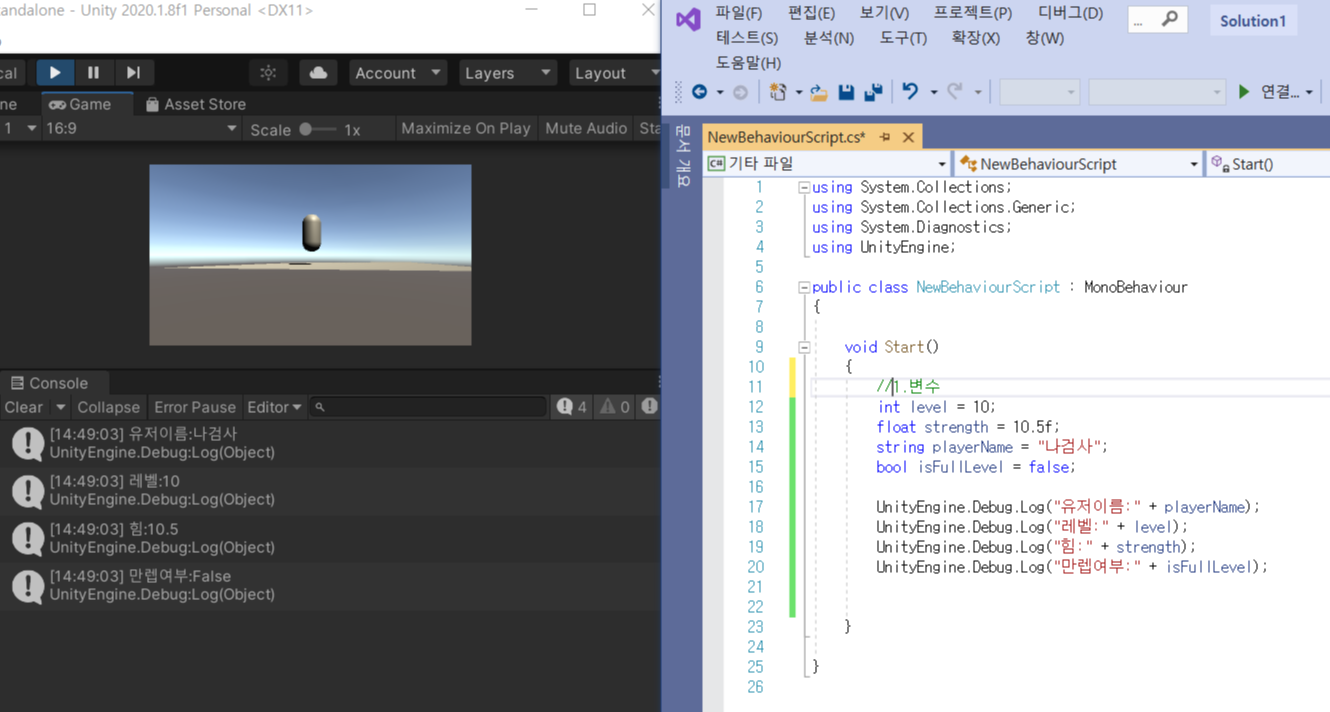Open the 테스트(S) menu

[x=747, y=38]
